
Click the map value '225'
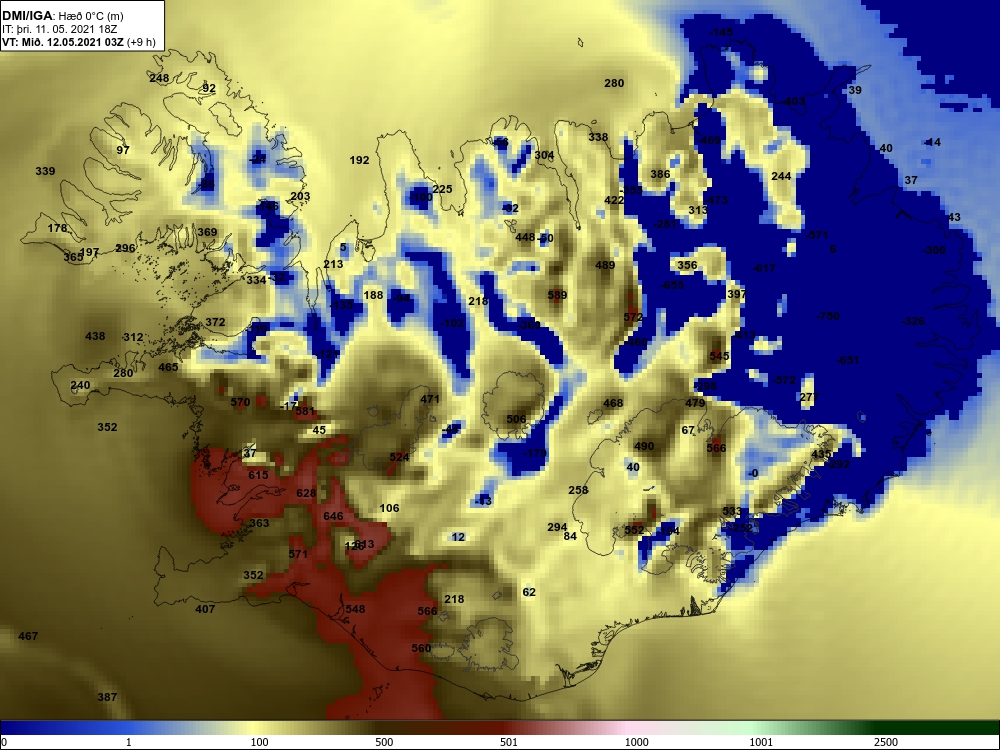(x=443, y=189)
